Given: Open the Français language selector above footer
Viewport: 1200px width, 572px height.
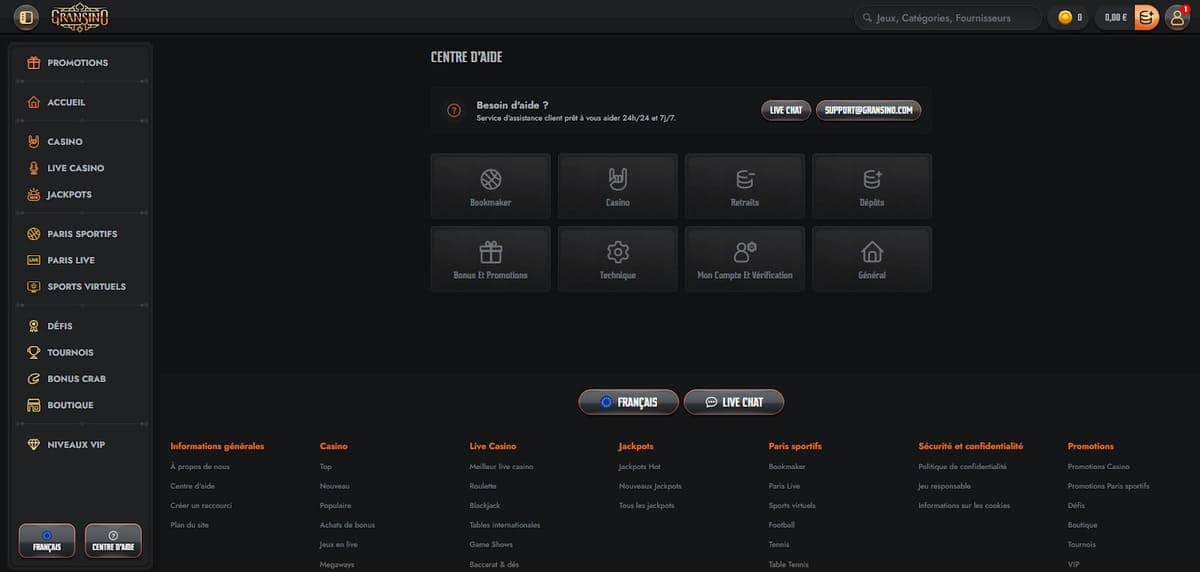Looking at the screenshot, I should (628, 402).
